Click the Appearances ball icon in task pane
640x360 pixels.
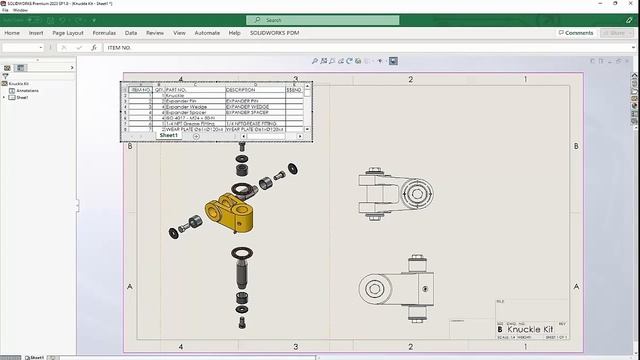tap(634, 106)
